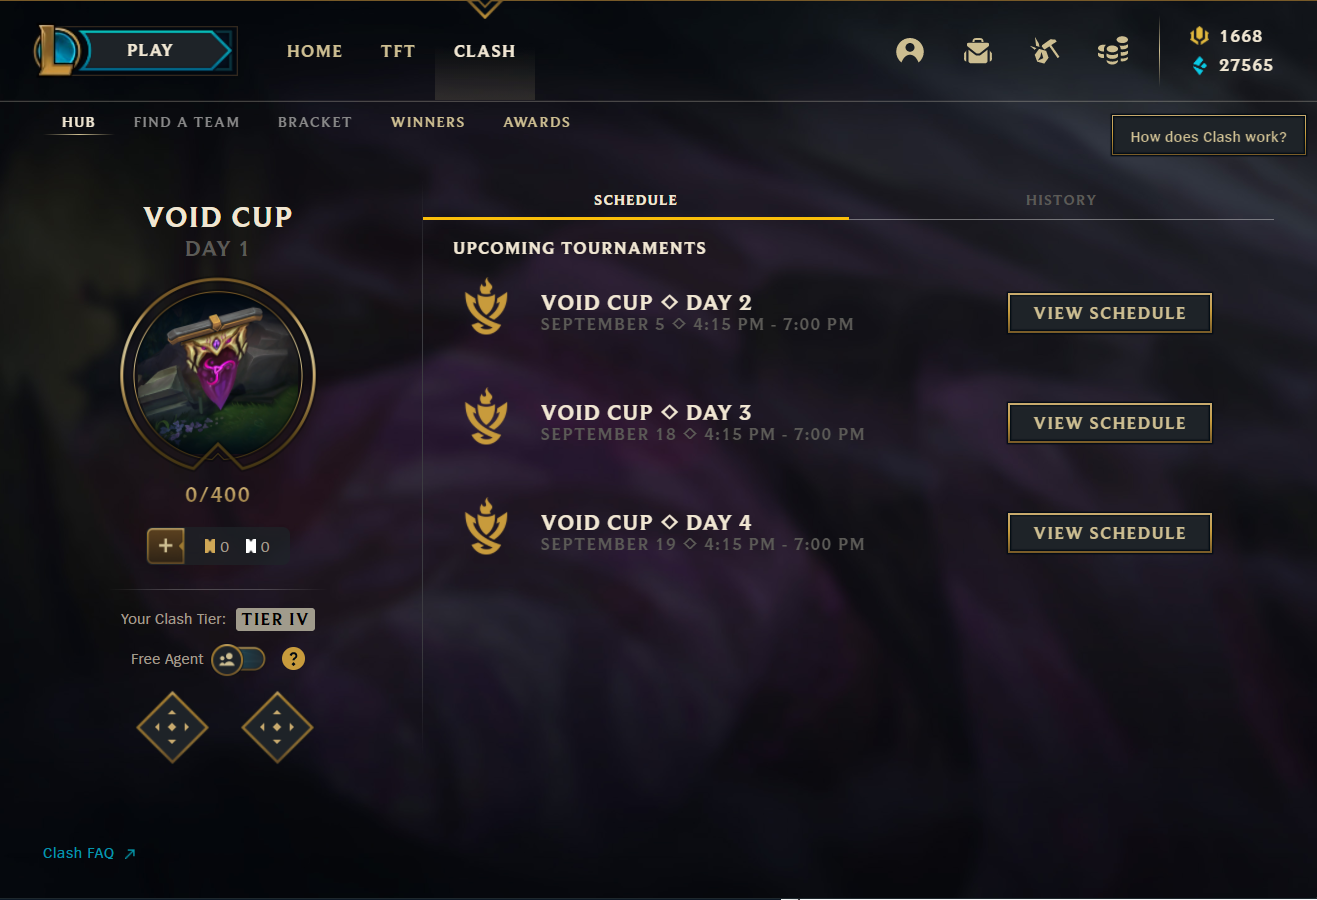
Task: View schedule for Void Cup Day 3
Action: pos(1109,423)
